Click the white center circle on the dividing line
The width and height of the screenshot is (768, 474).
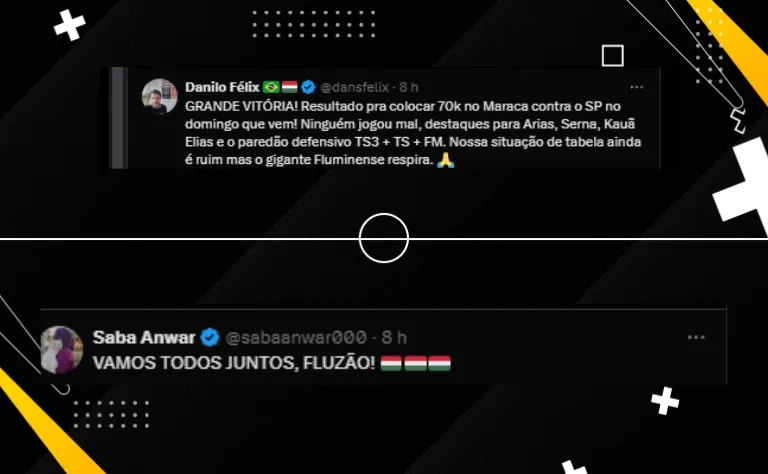point(384,238)
